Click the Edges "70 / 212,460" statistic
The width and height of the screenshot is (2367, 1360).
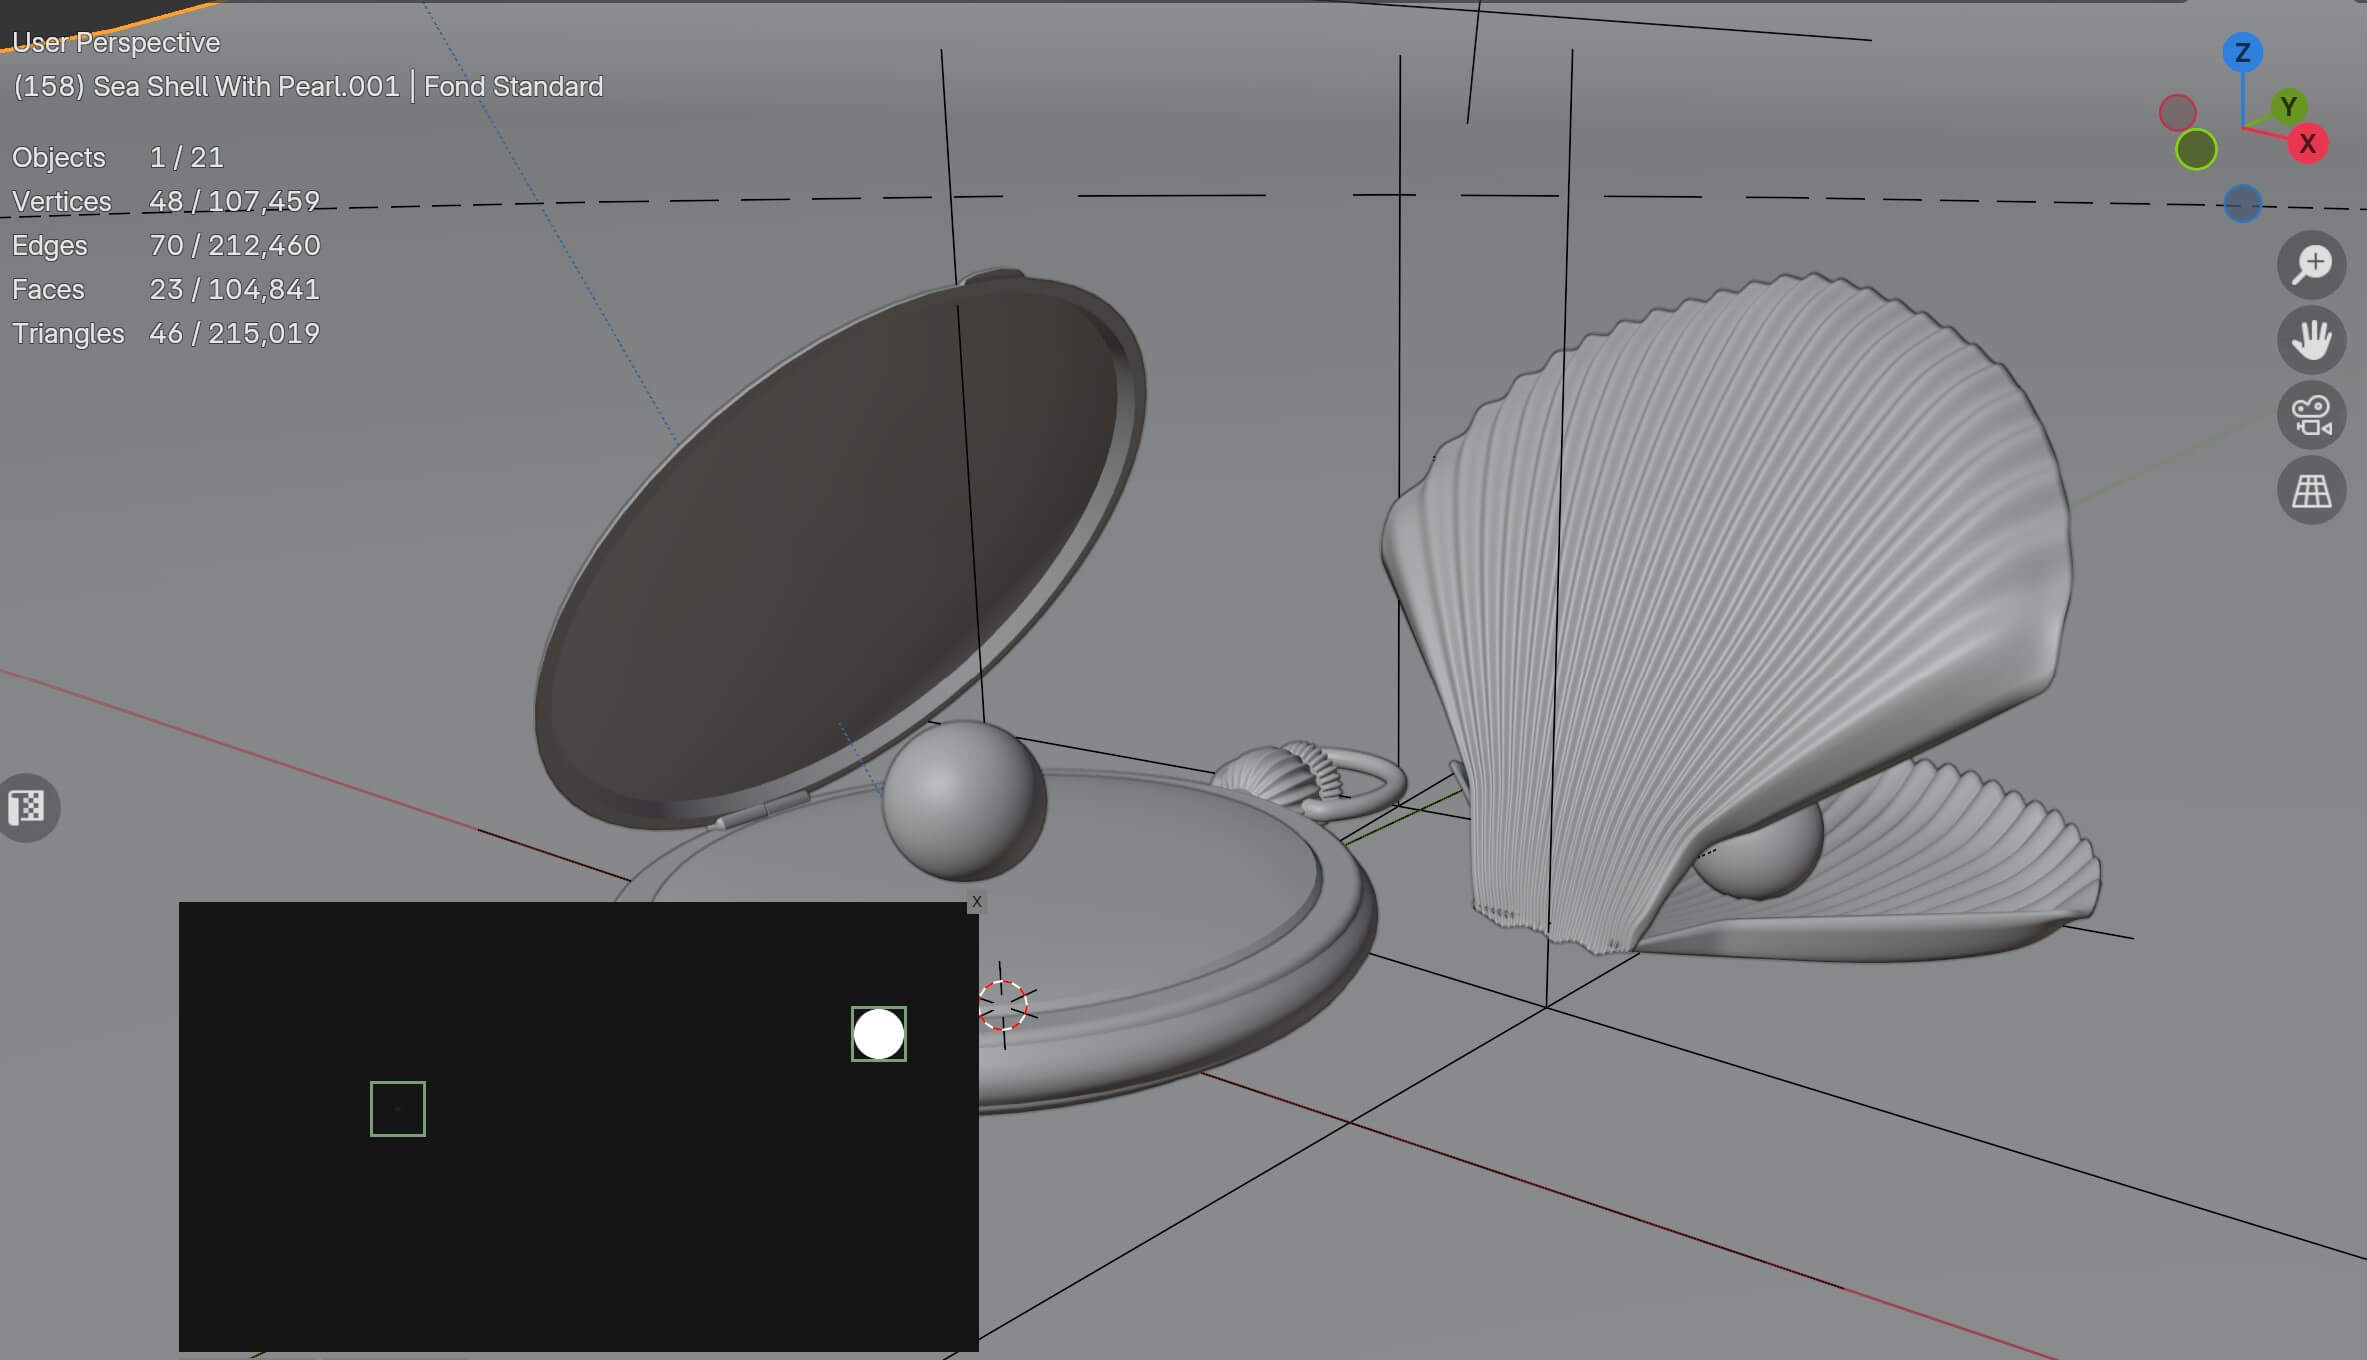point(235,246)
